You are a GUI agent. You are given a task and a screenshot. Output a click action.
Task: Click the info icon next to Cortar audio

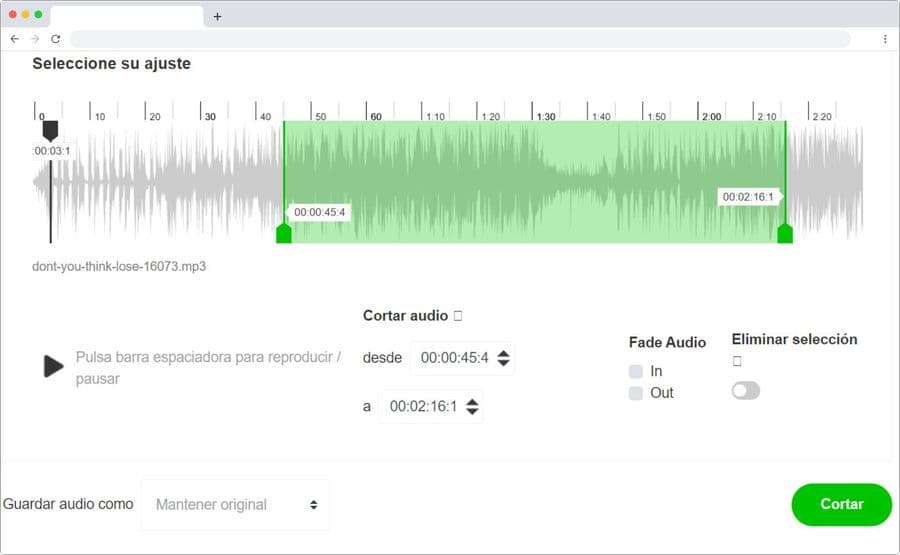tap(457, 316)
